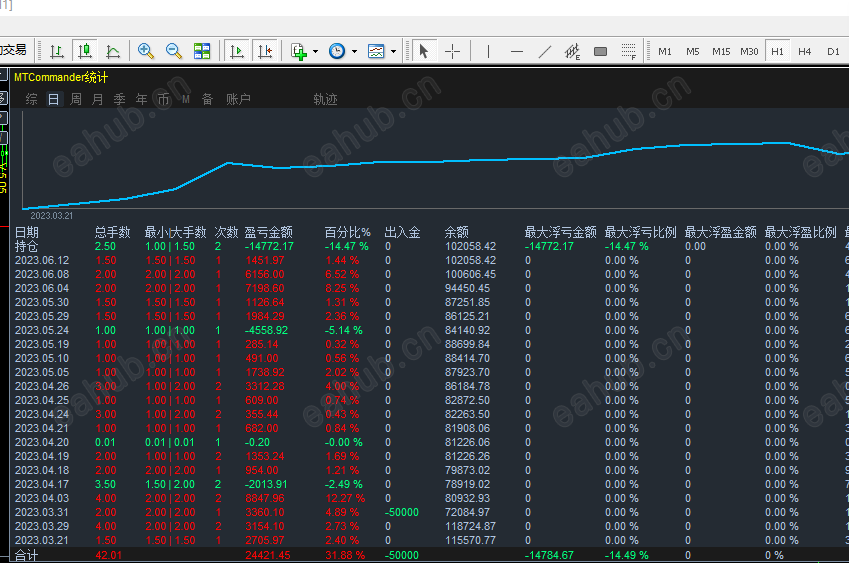The image size is (849, 563).
Task: Draw a horizontal line tool
Action: pyautogui.click(x=517, y=51)
